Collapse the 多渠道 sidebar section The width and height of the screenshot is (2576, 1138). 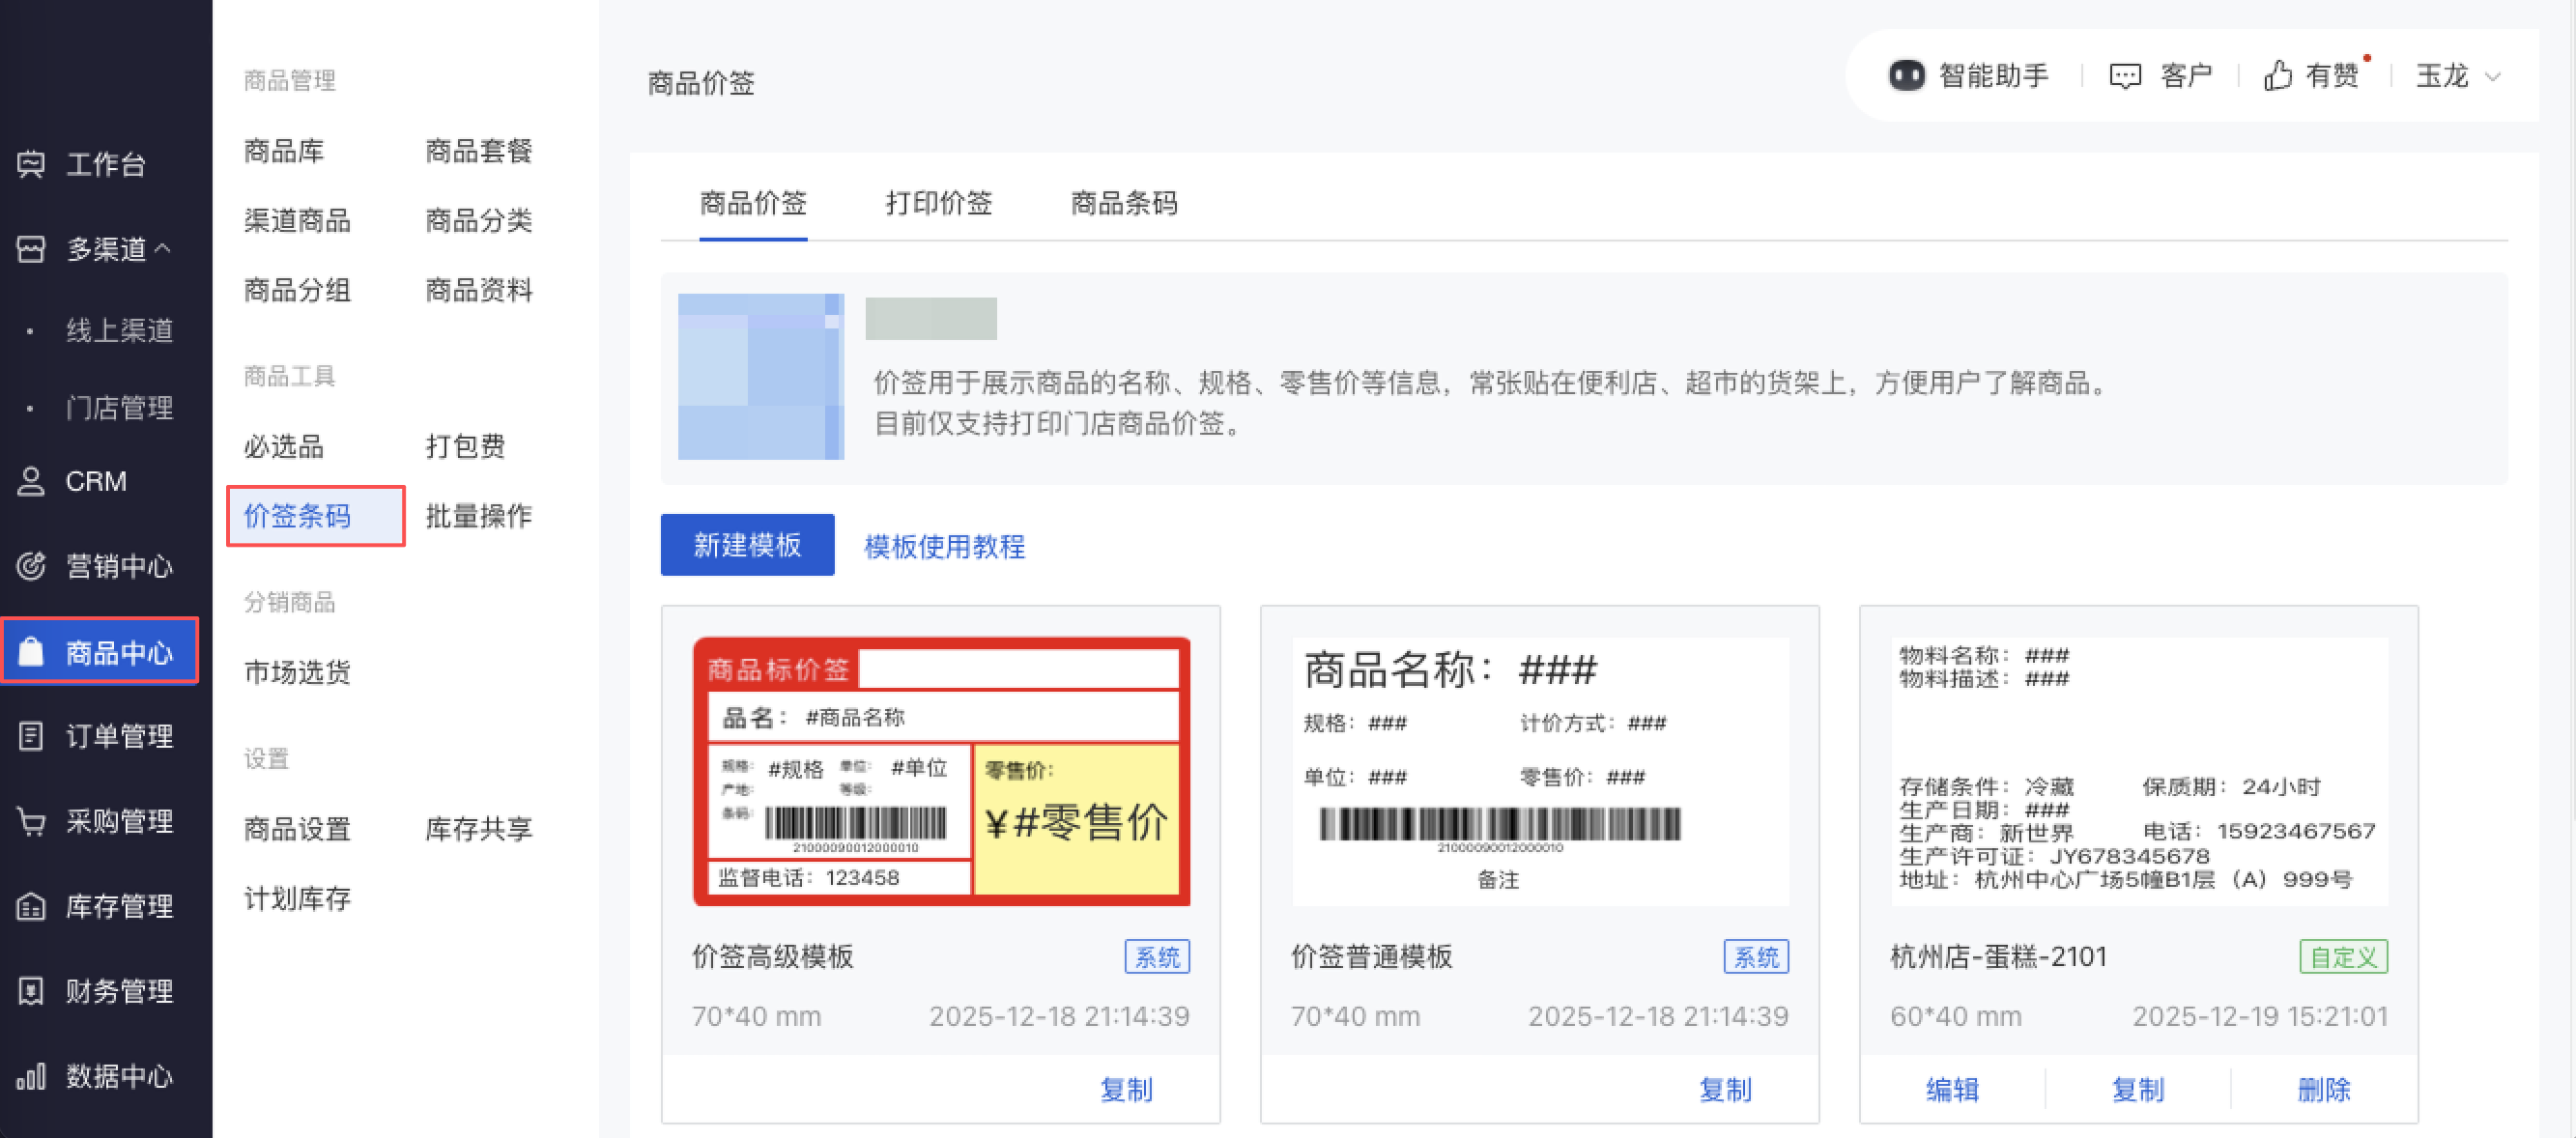tap(162, 248)
